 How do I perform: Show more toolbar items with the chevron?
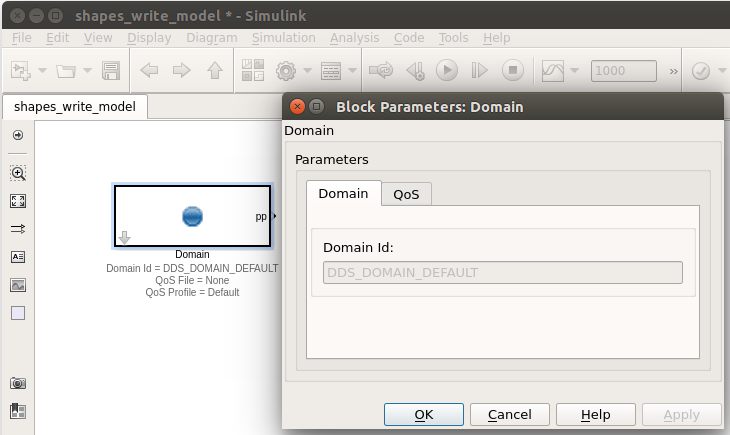pyautogui.click(x=674, y=71)
